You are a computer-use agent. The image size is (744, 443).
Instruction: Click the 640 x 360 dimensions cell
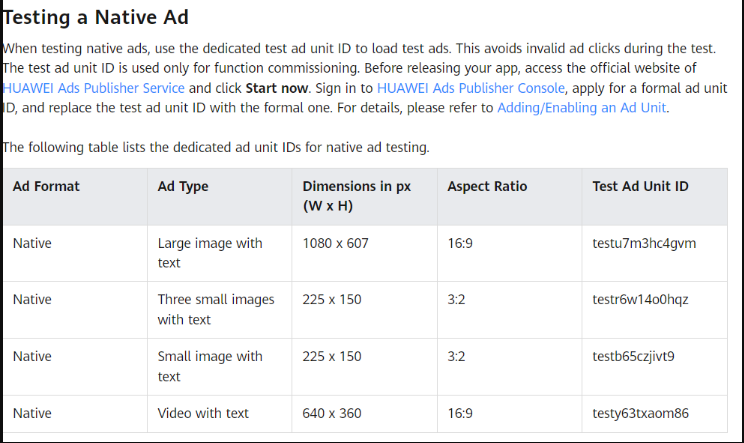click(332, 413)
